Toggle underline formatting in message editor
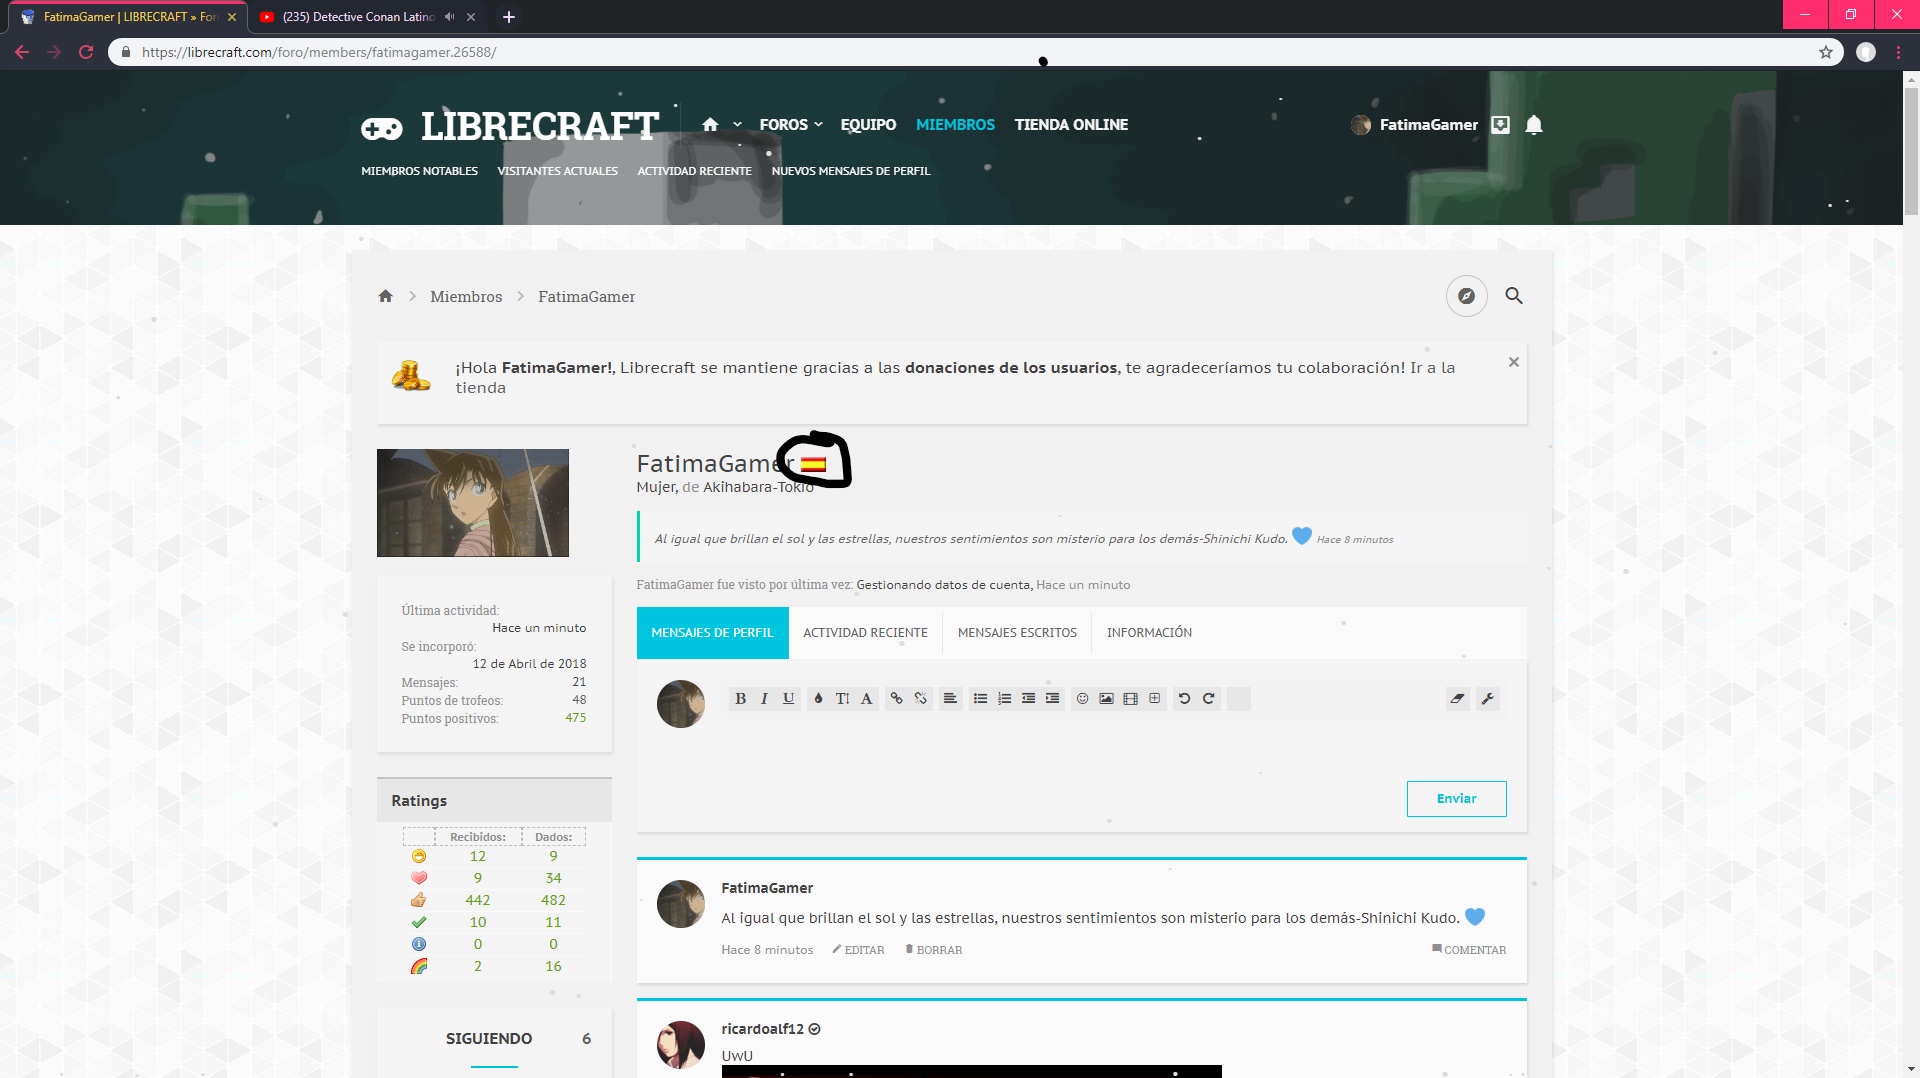1920x1078 pixels. (788, 699)
